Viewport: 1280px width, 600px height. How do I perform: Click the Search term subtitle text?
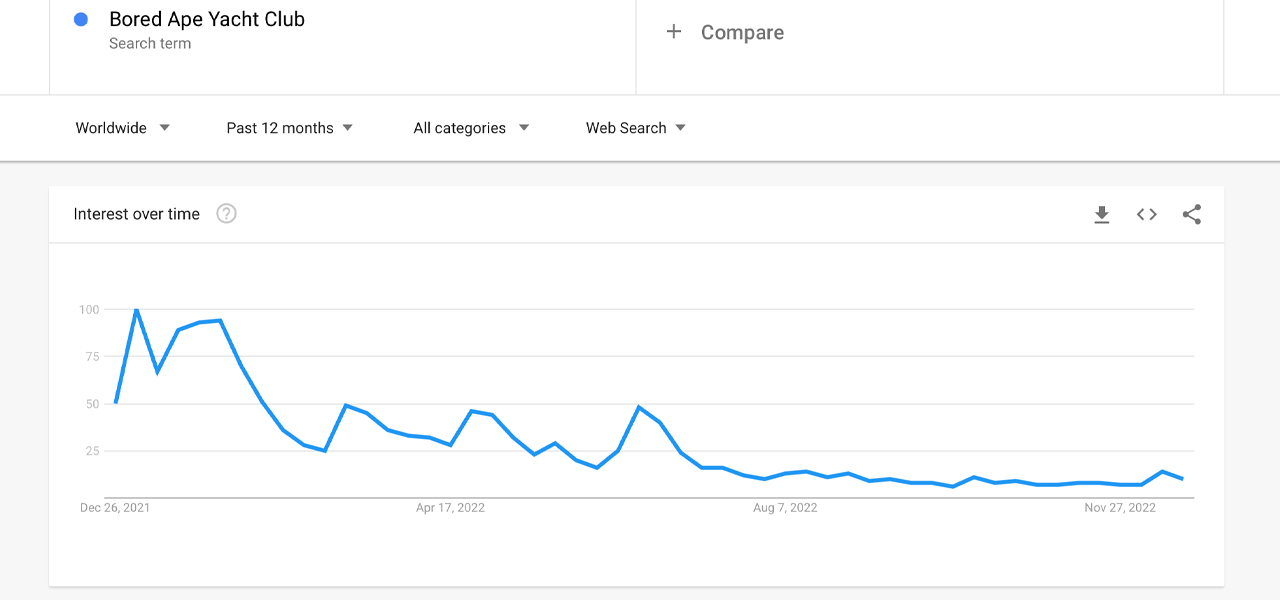tap(150, 44)
